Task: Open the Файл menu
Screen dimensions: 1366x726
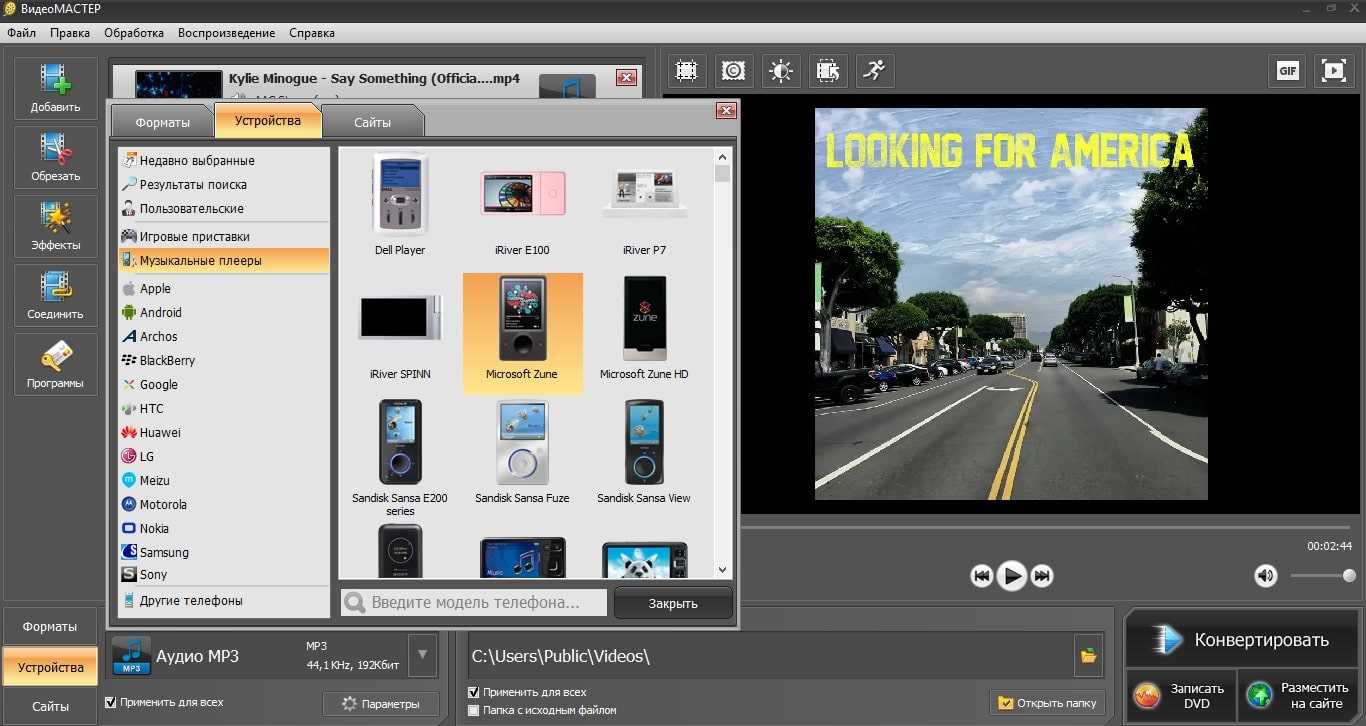Action: click(21, 33)
